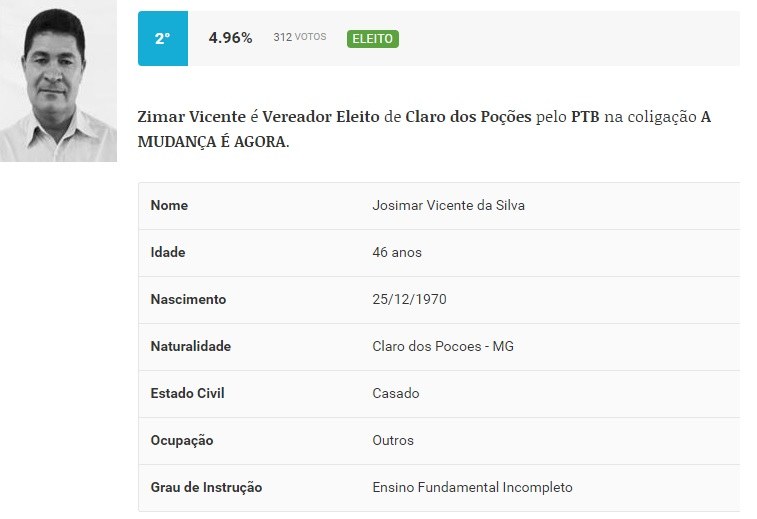757x519 pixels.
Task: Open the A MUDANÇA É AGORA coalition link
Action: click(x=212, y=141)
